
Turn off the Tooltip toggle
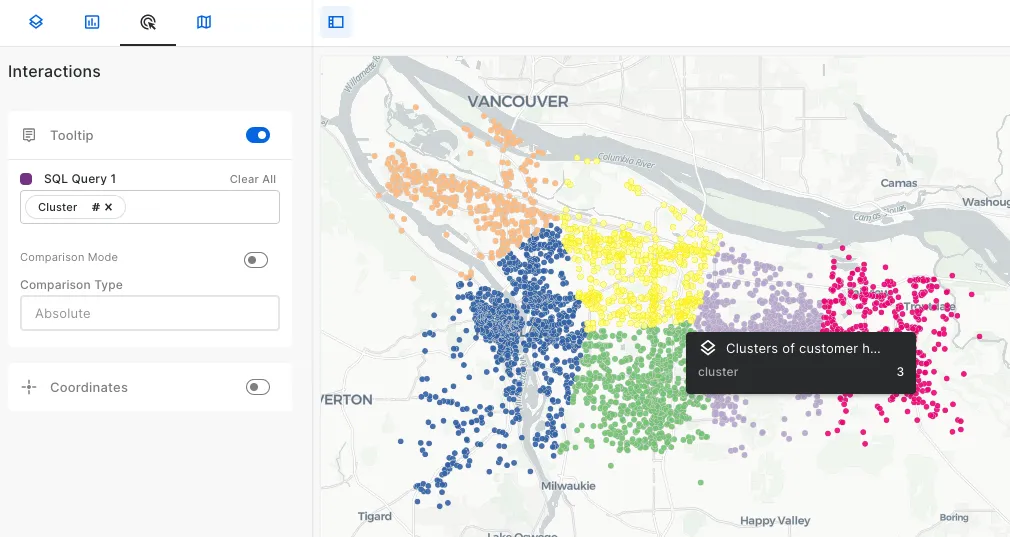tap(257, 135)
